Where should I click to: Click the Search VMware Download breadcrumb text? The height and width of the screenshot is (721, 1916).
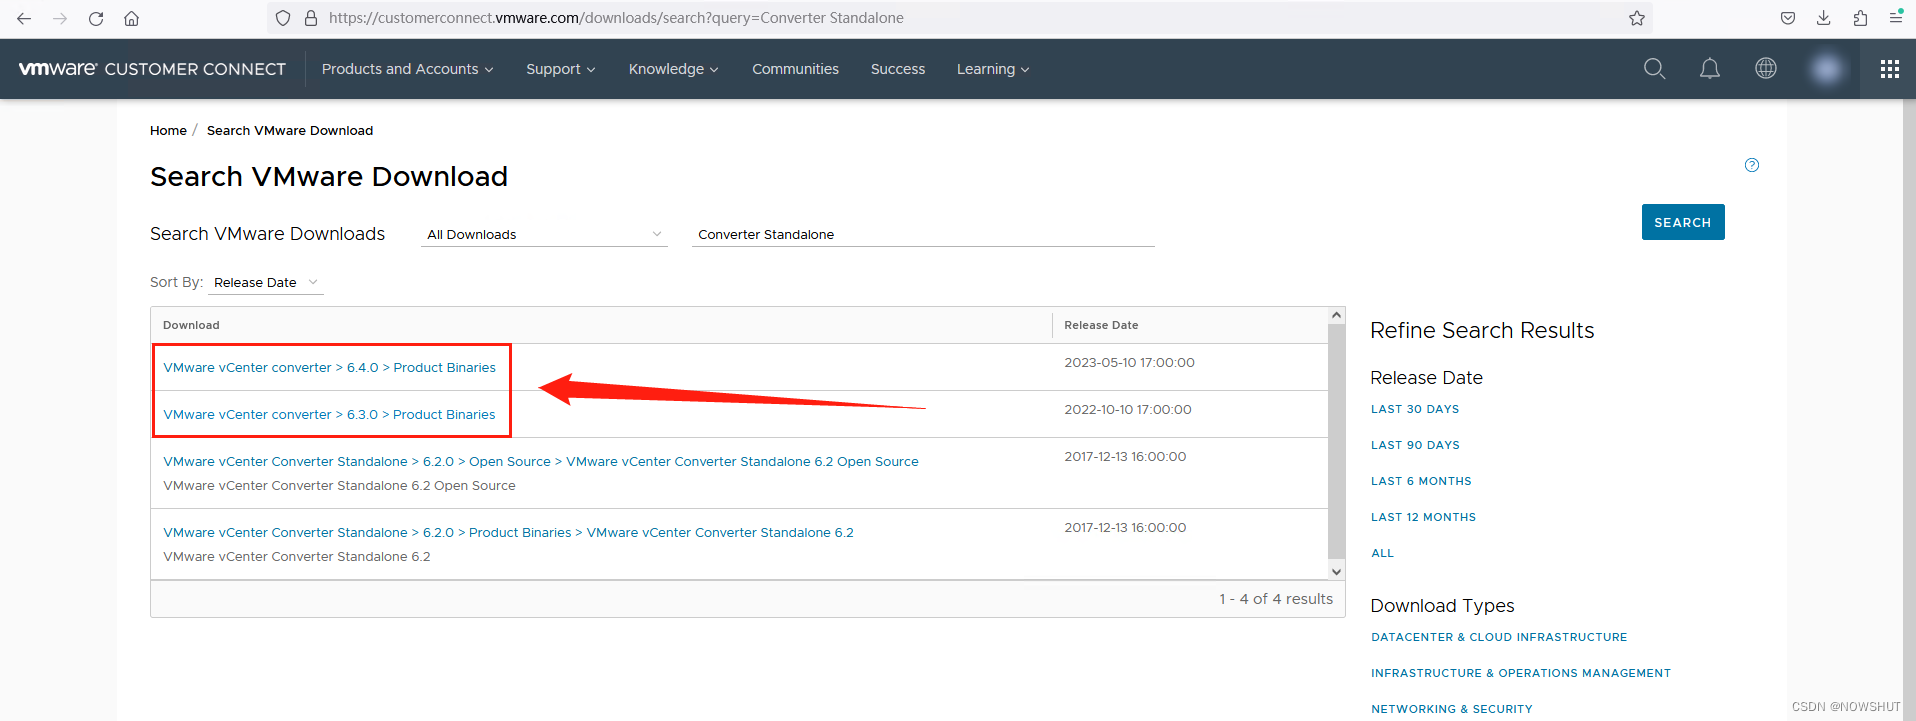coord(290,131)
